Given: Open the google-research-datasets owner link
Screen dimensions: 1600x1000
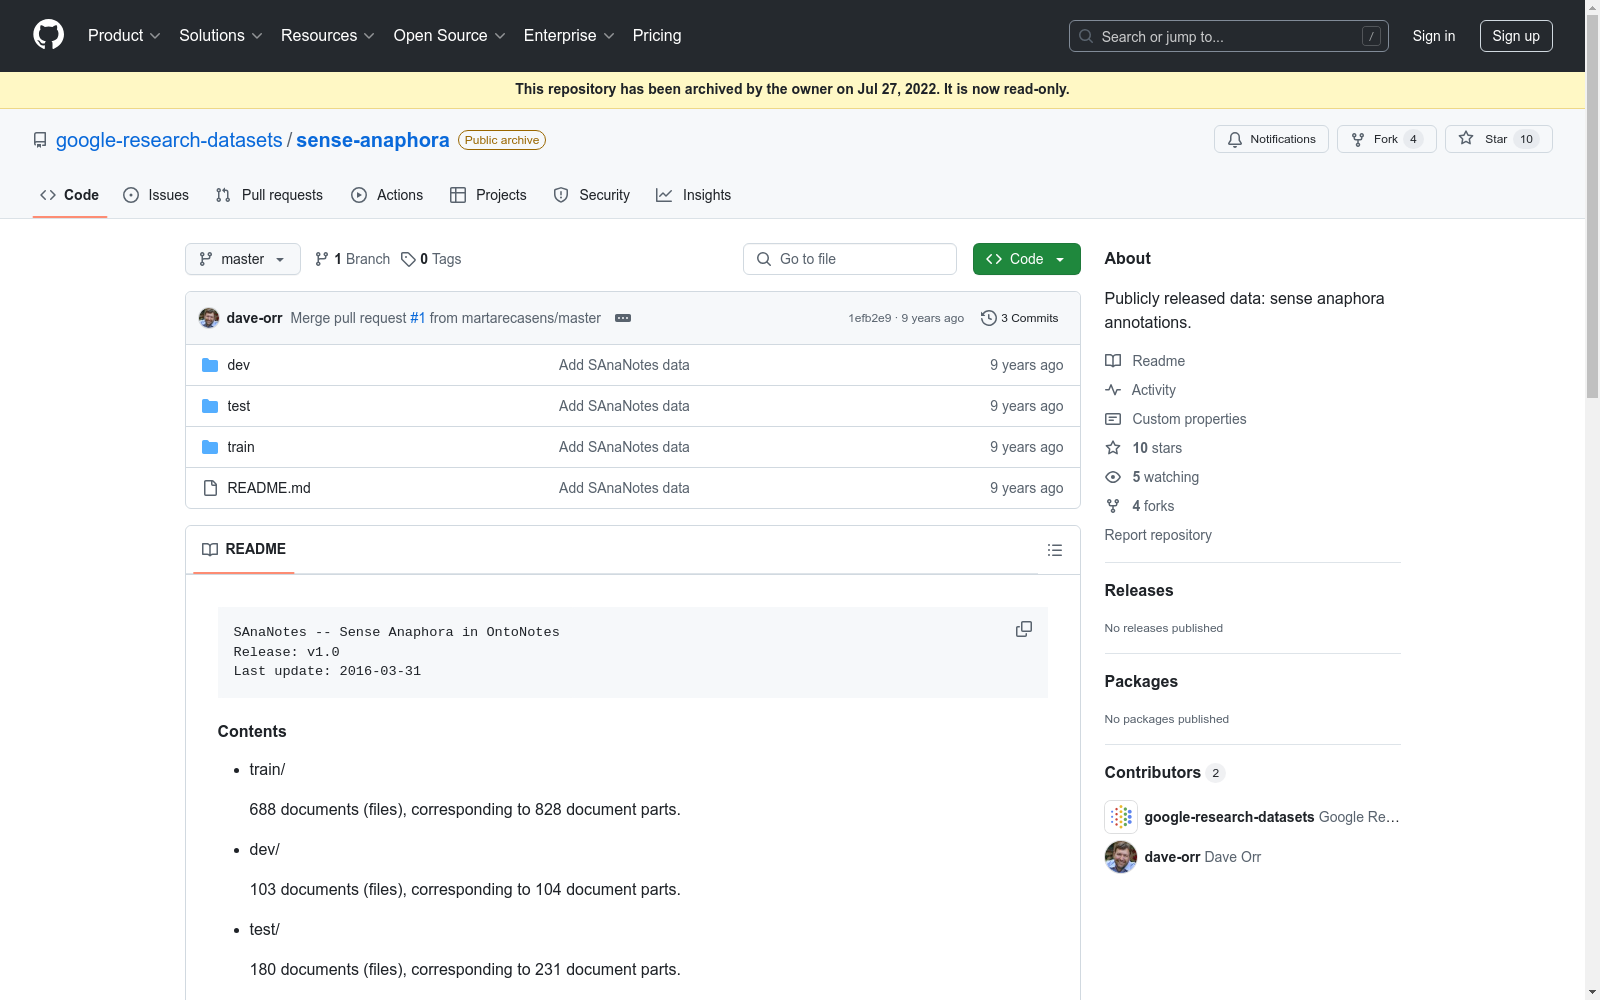Looking at the screenshot, I should pyautogui.click(x=169, y=140).
